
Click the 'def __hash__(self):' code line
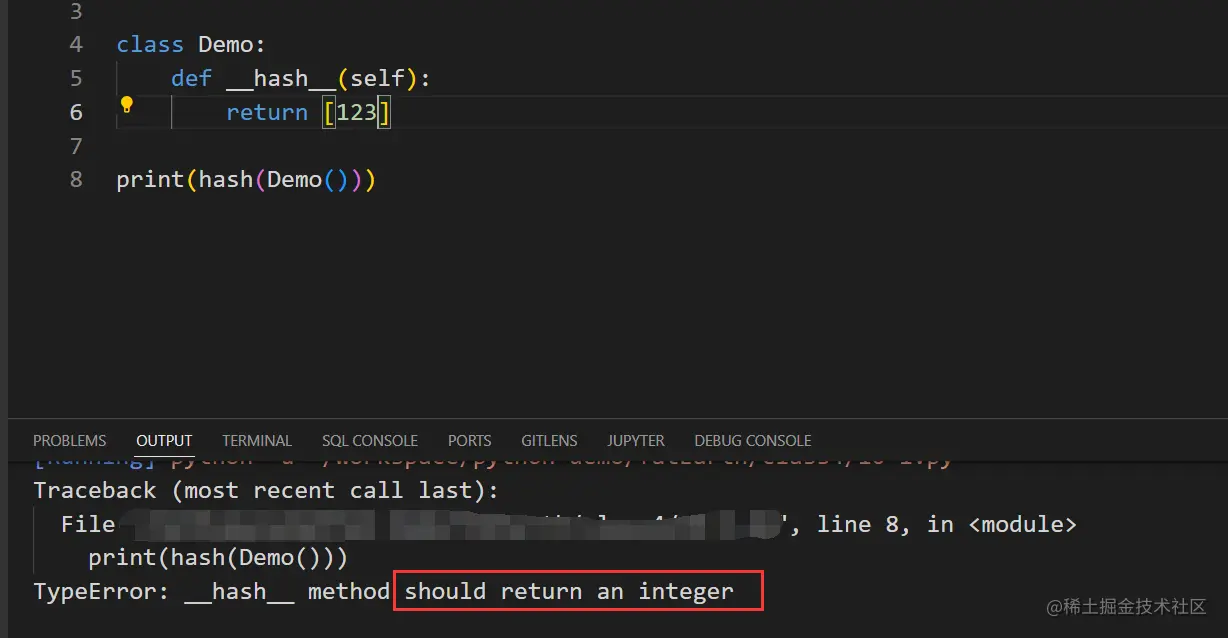click(300, 78)
